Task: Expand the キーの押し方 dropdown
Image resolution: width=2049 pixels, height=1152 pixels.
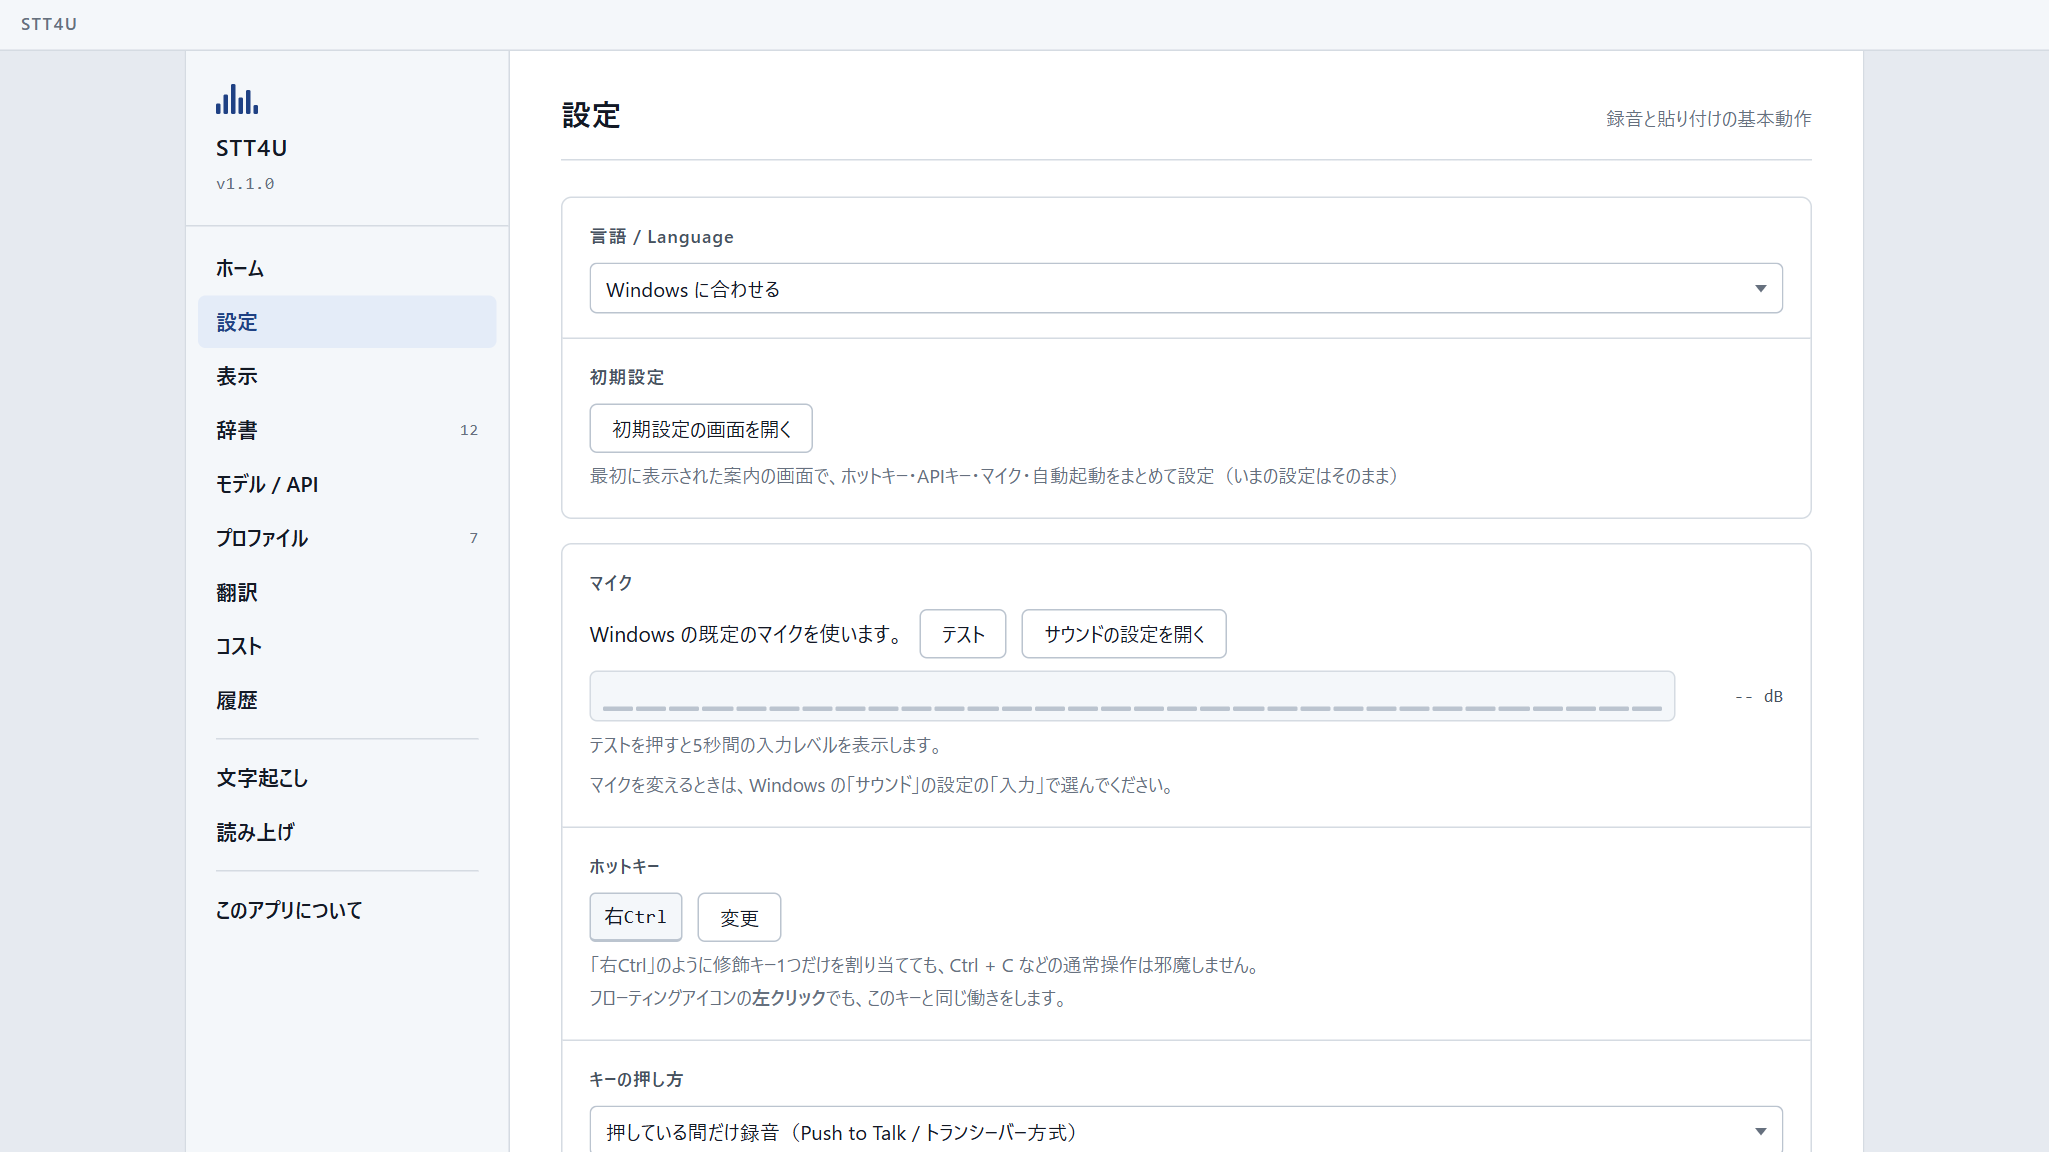Action: click(1186, 1131)
